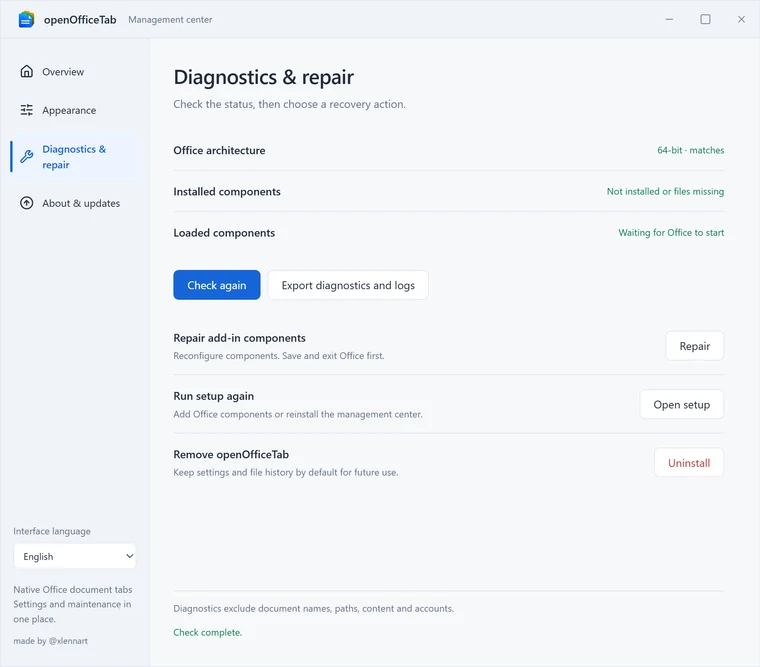The image size is (760, 667).
Task: Click Open setup
Action: [681, 404]
